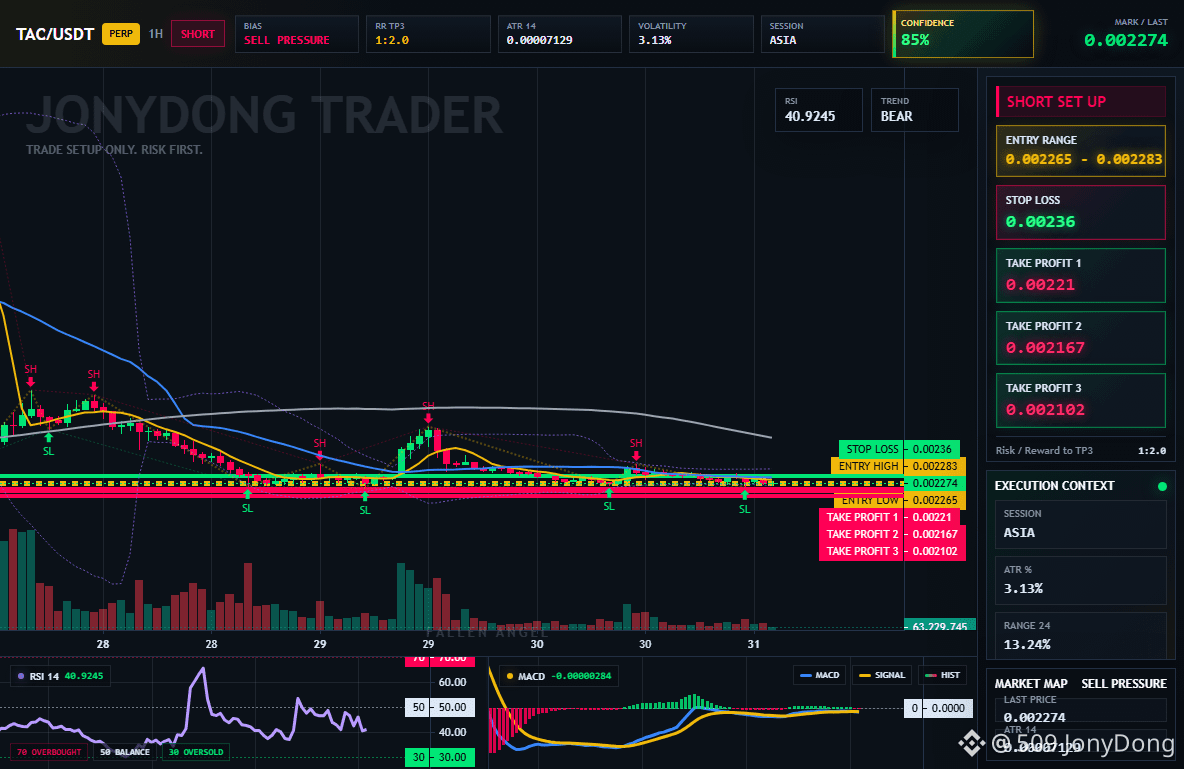The image size is (1184, 769).
Task: Select ENTRY LOW 0.002265 chart label
Action: click(x=899, y=500)
